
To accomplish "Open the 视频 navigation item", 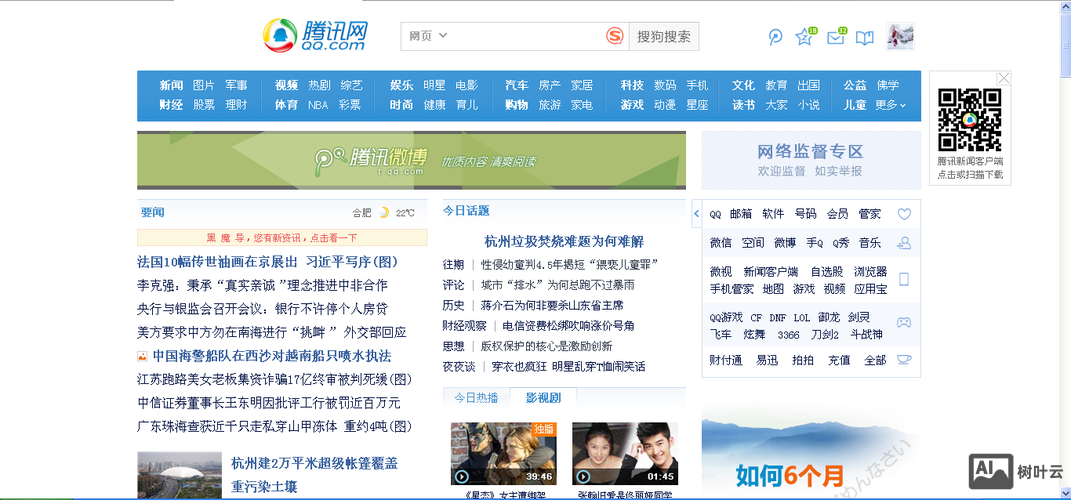I will point(286,85).
